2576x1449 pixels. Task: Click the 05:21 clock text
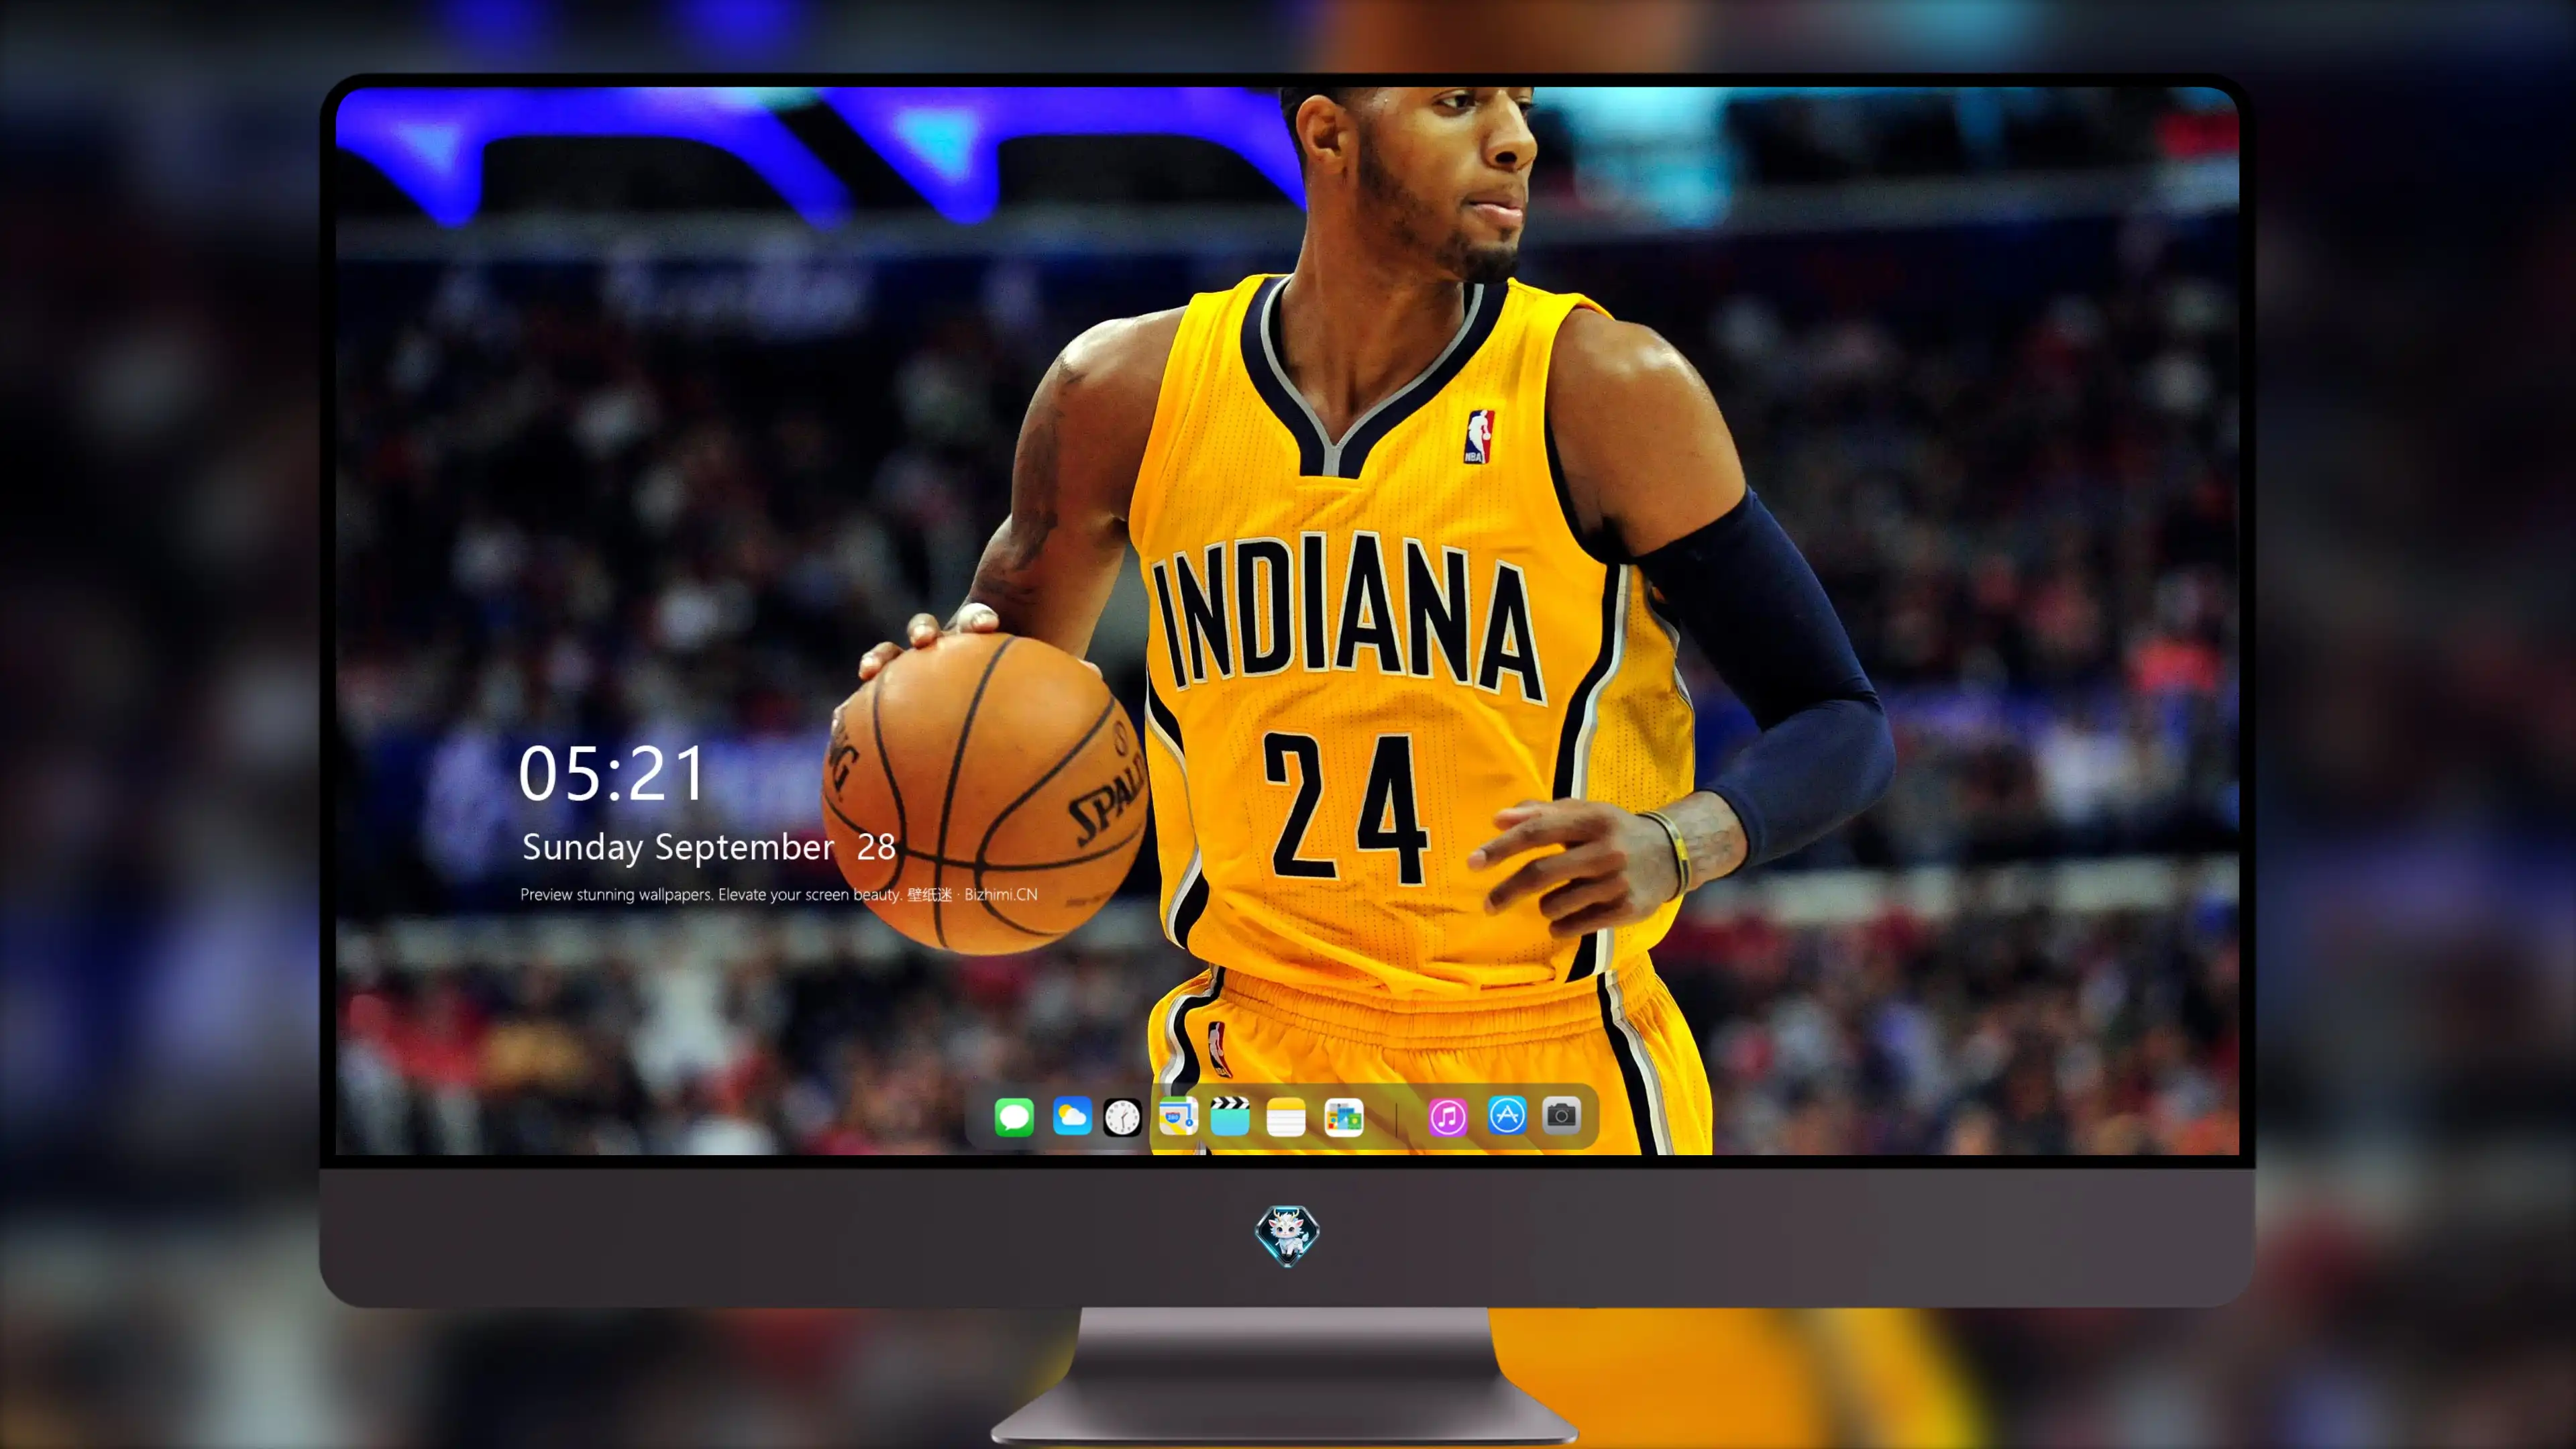611,774
